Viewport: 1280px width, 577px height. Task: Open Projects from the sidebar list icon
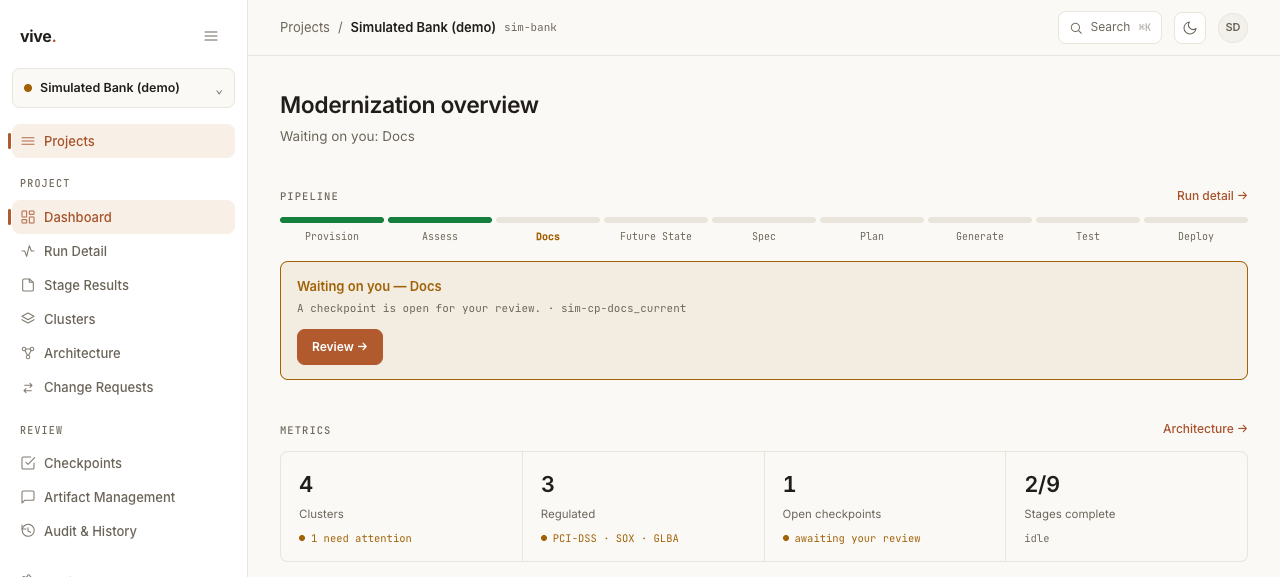[28, 141]
